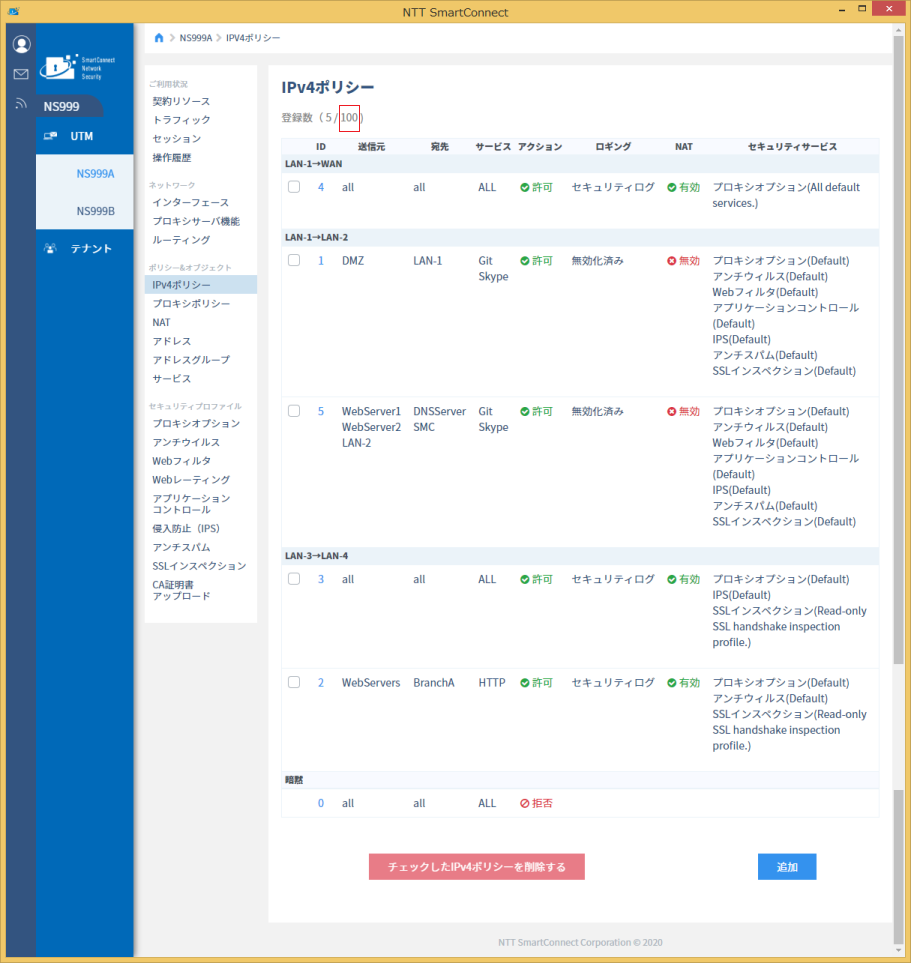Click the scrollbar down arrow

click(x=899, y=951)
